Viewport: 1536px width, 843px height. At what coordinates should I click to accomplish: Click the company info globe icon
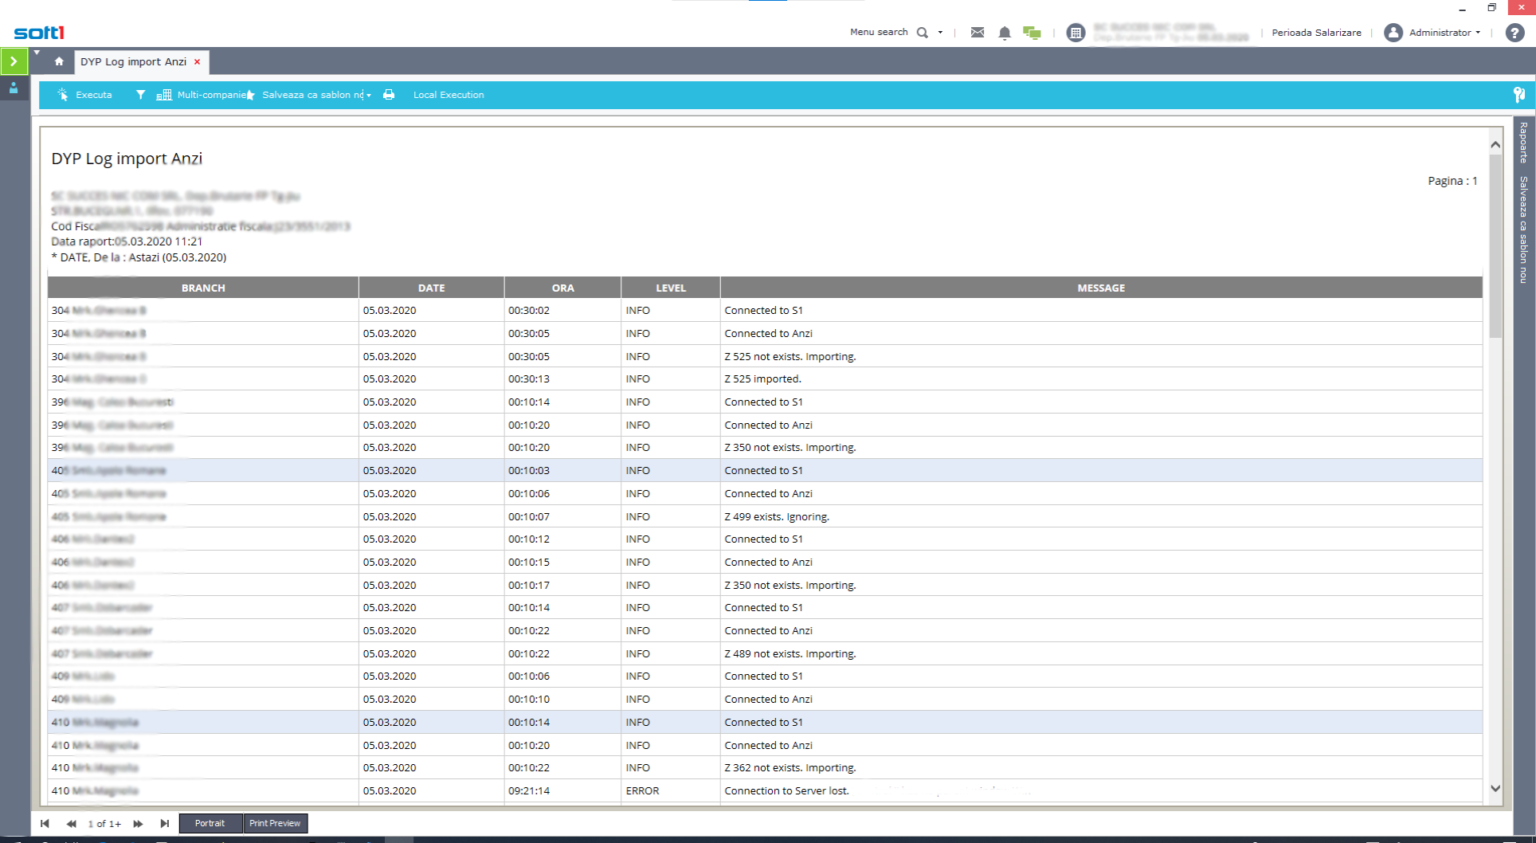click(x=1075, y=32)
